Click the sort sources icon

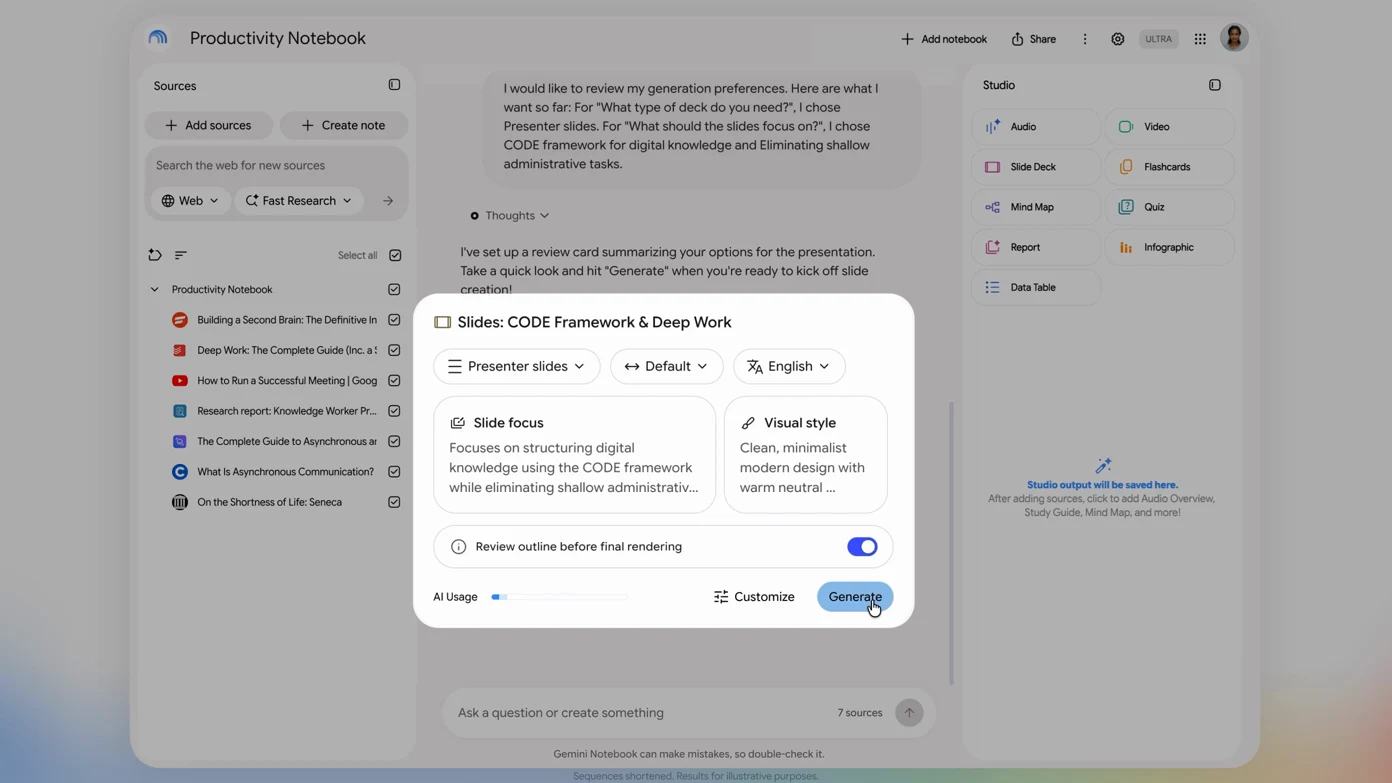tap(181, 255)
